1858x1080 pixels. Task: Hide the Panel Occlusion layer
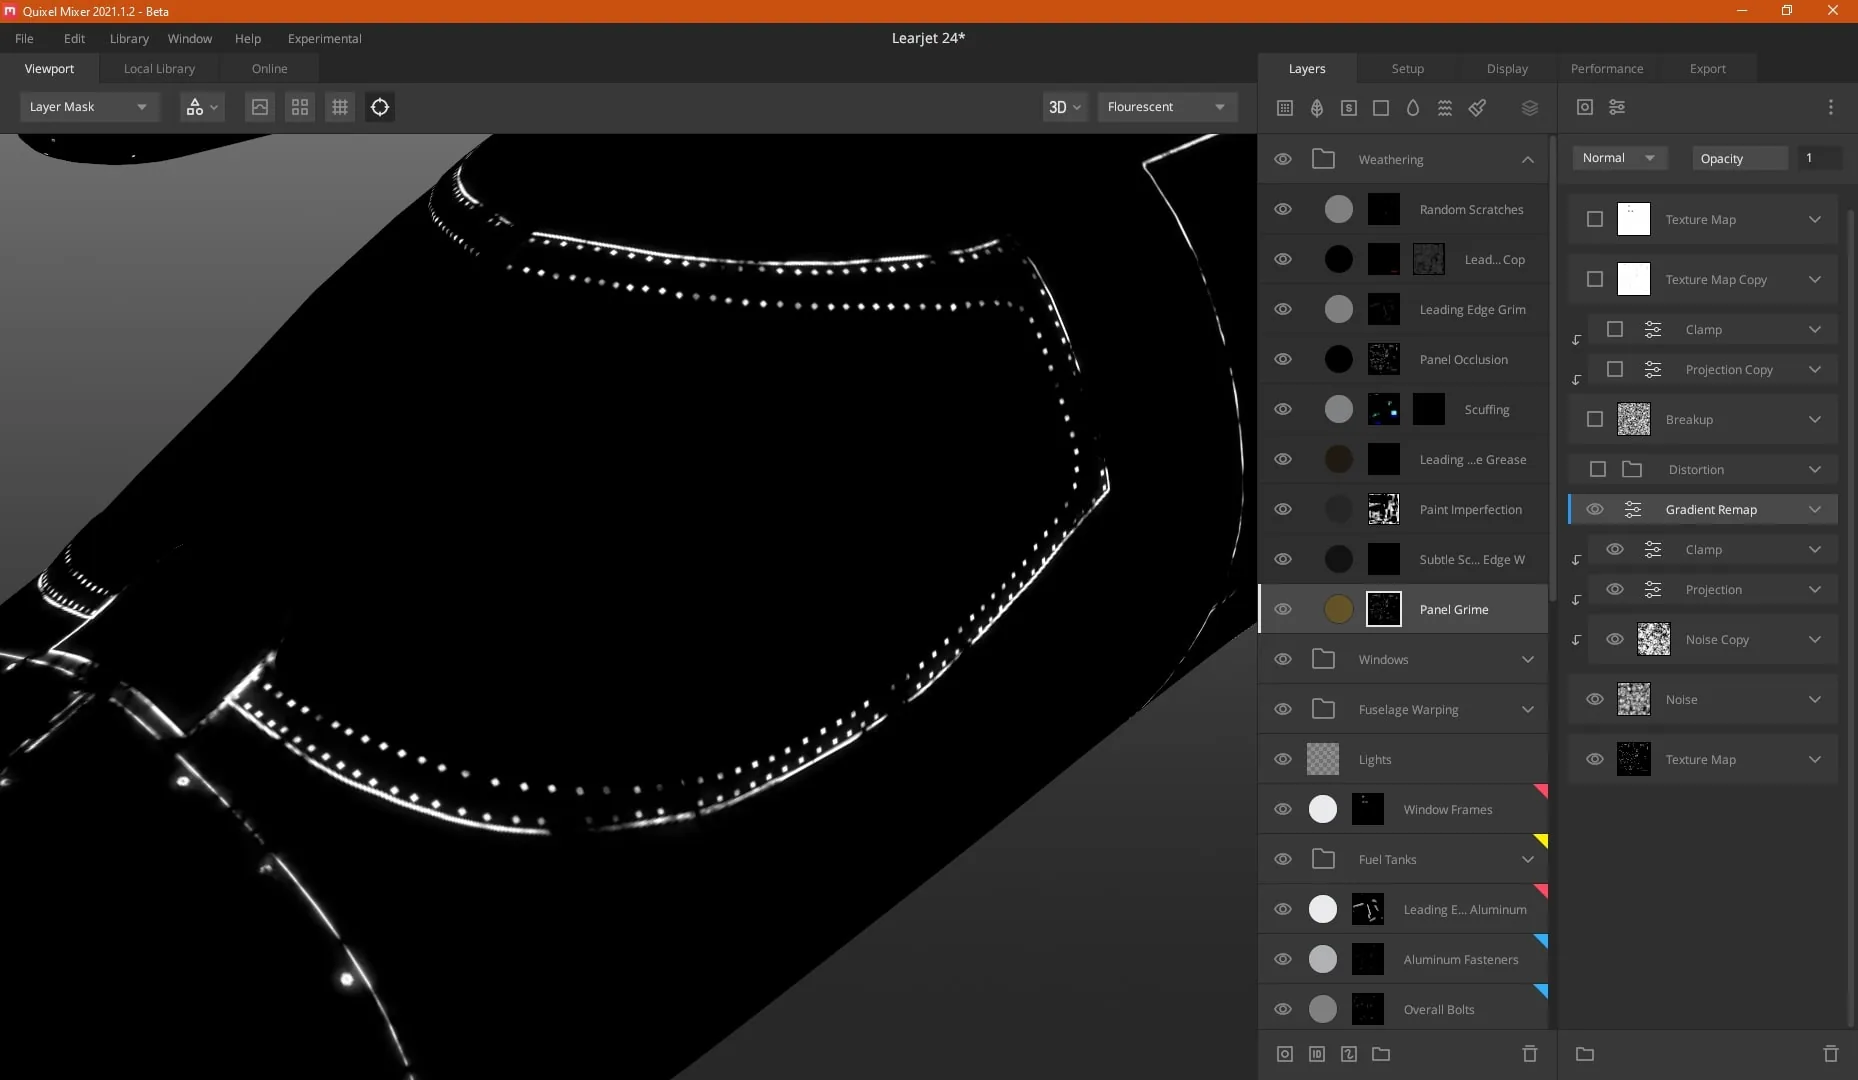[x=1283, y=360]
